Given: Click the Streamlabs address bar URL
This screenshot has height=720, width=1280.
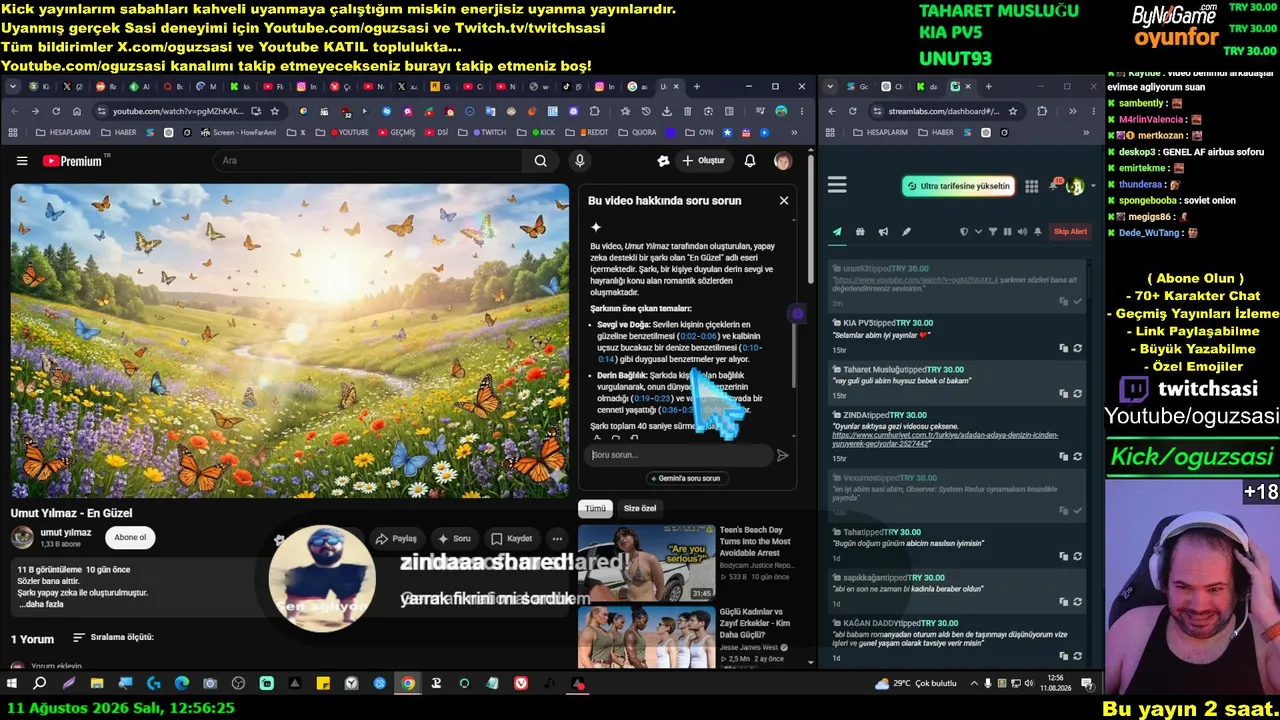Looking at the screenshot, I should tap(943, 111).
